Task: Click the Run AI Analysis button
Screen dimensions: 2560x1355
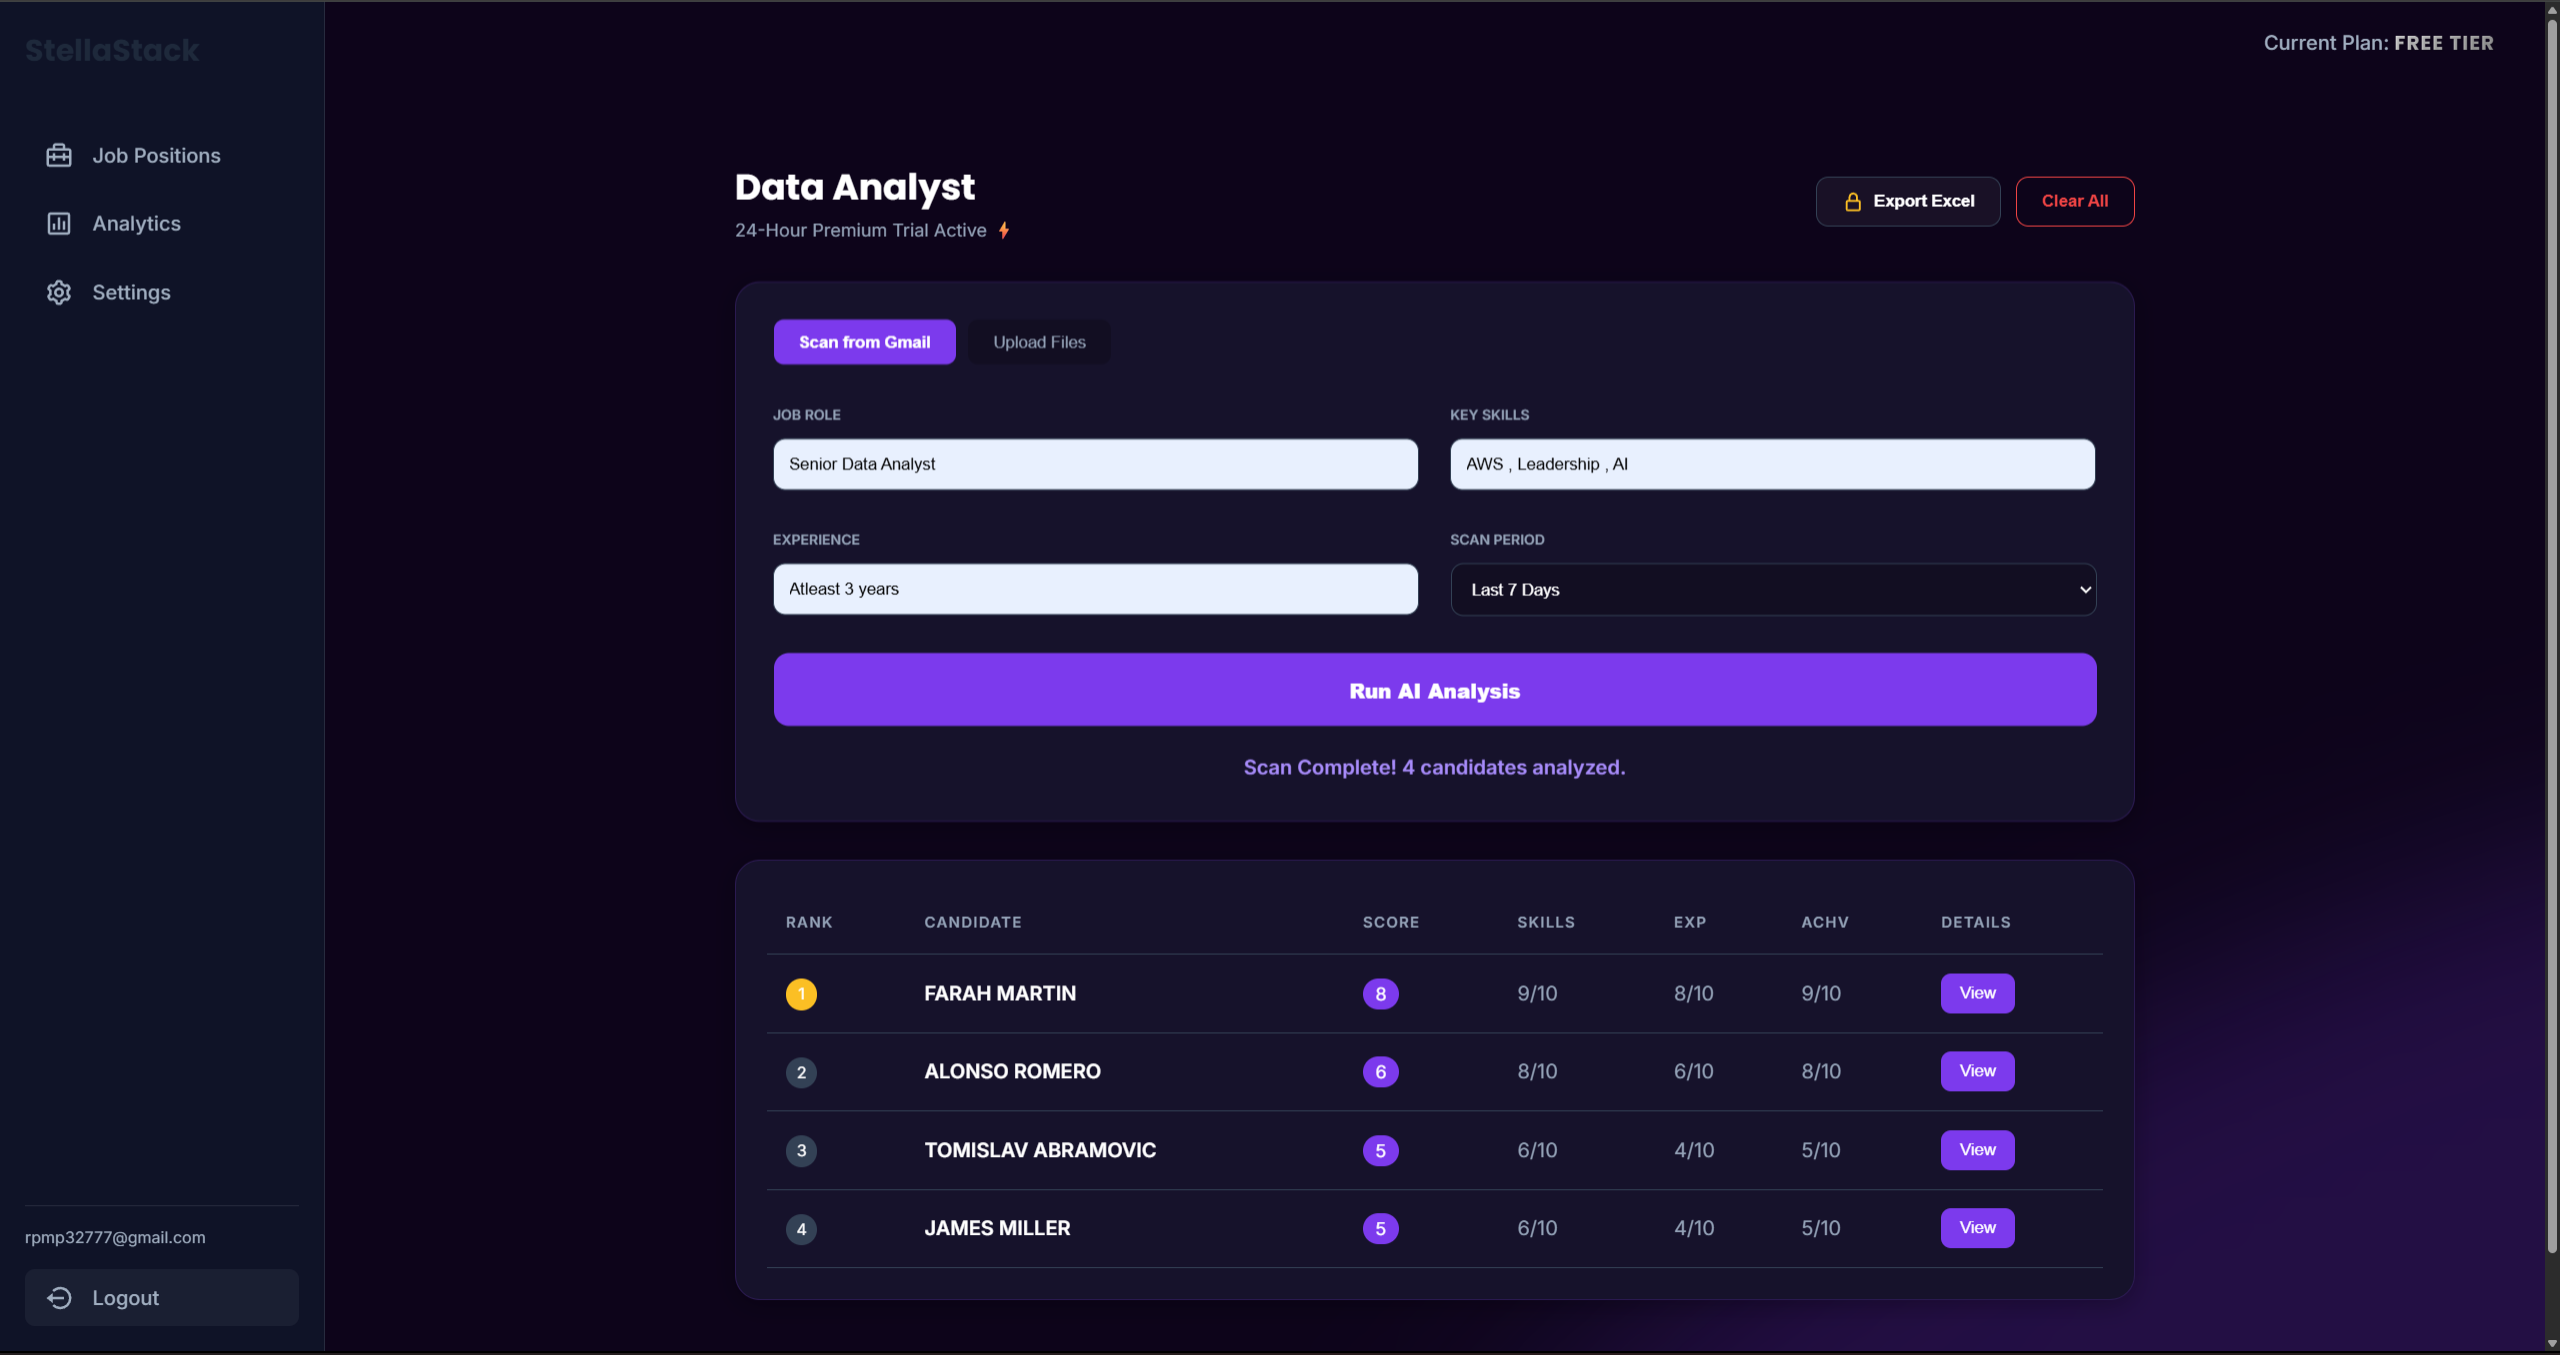Action: (1433, 690)
